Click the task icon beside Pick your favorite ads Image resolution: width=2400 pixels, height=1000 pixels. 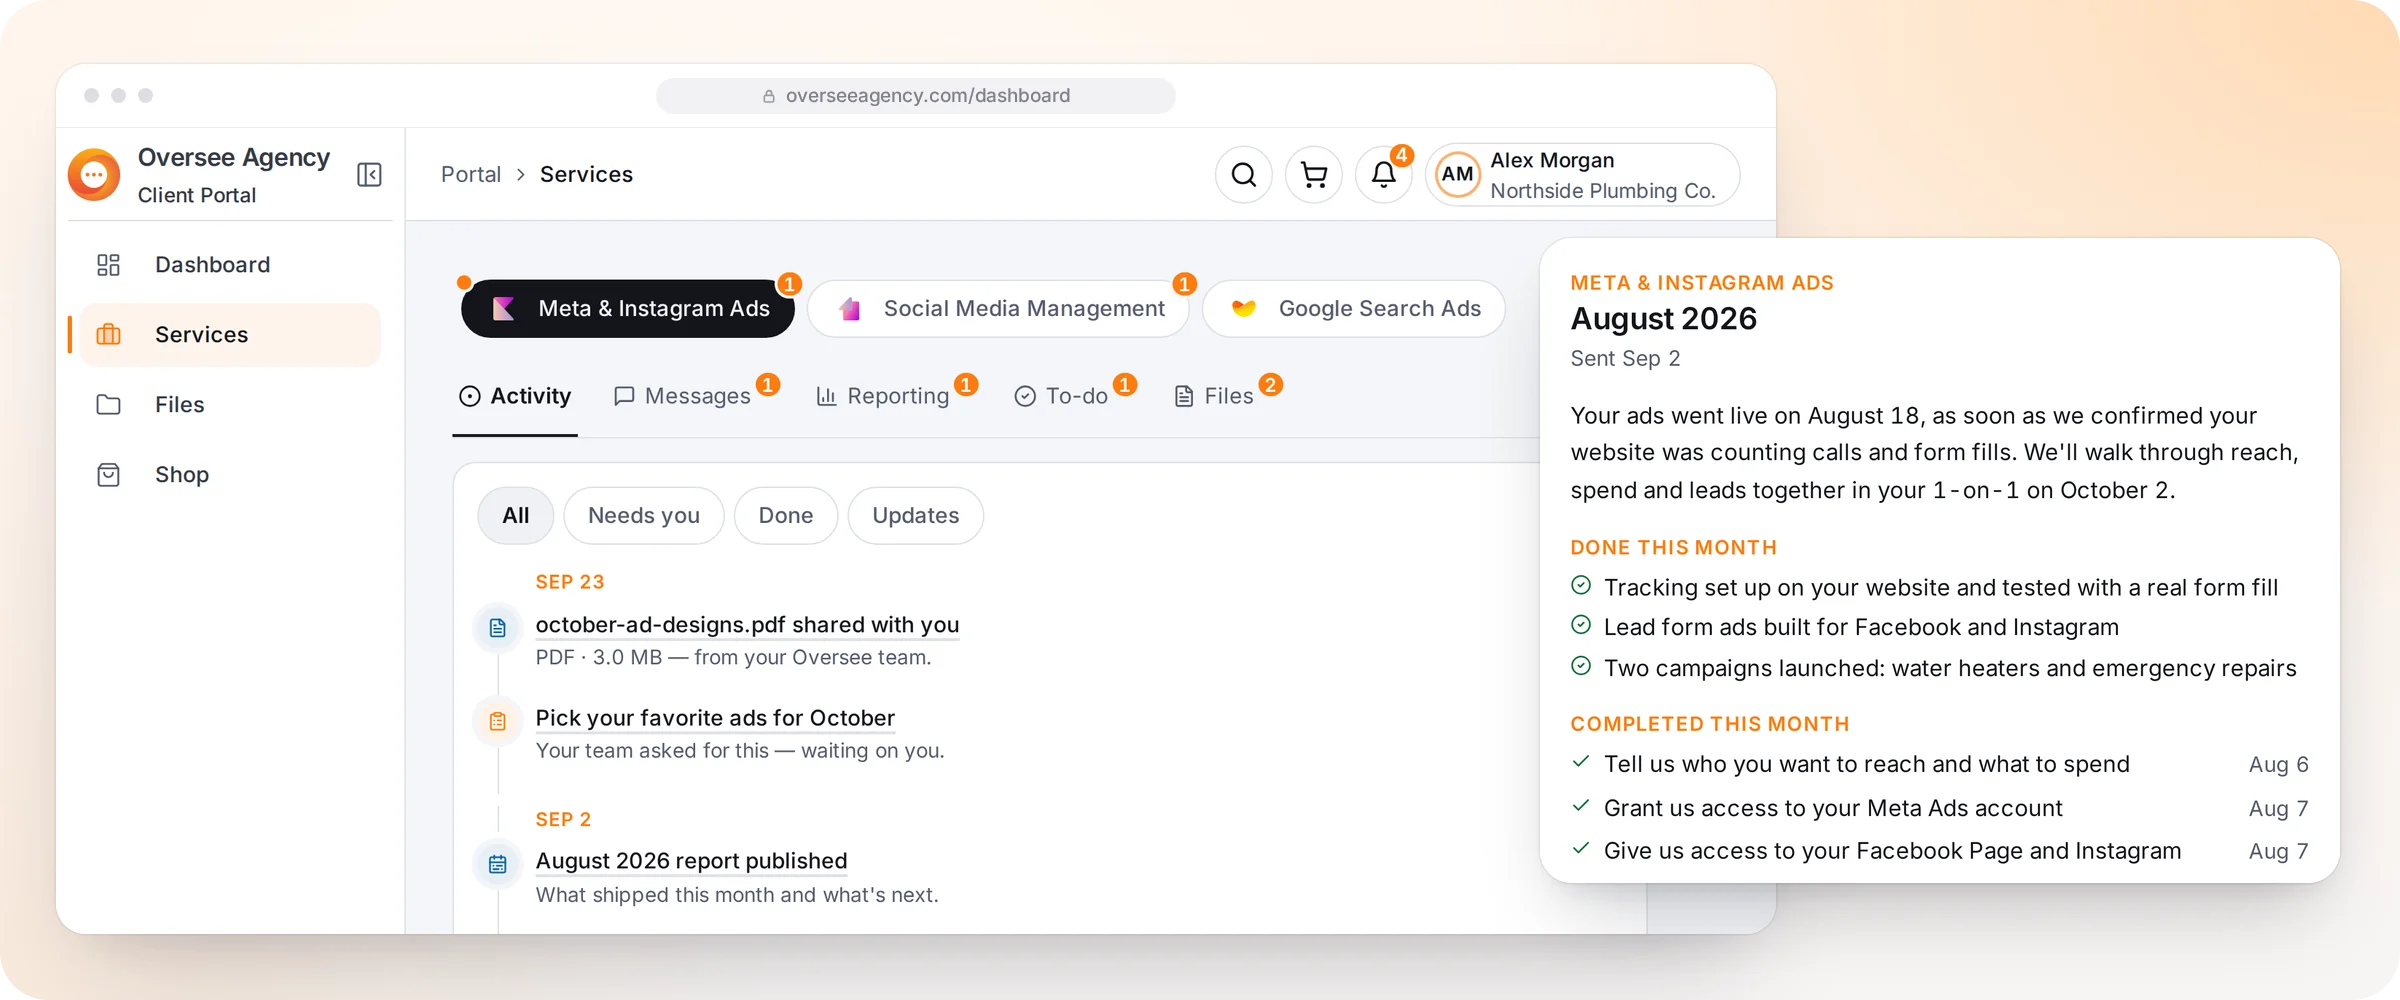tap(498, 721)
